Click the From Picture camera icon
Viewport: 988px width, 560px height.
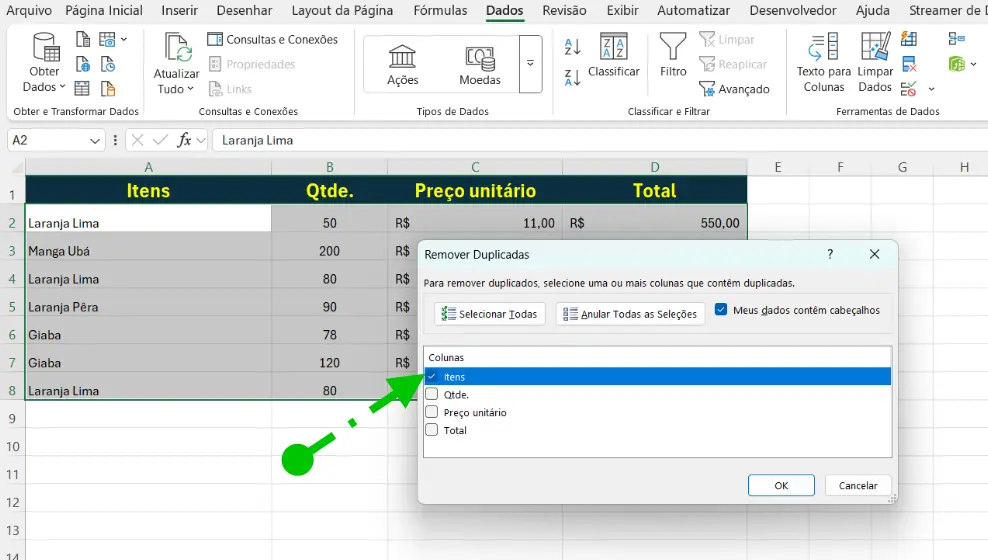click(107, 39)
